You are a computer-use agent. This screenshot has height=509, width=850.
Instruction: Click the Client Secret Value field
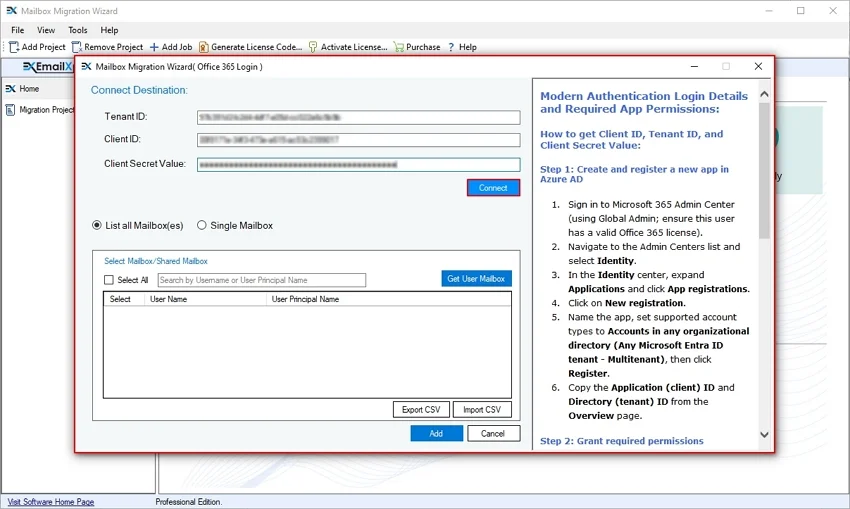pos(358,164)
